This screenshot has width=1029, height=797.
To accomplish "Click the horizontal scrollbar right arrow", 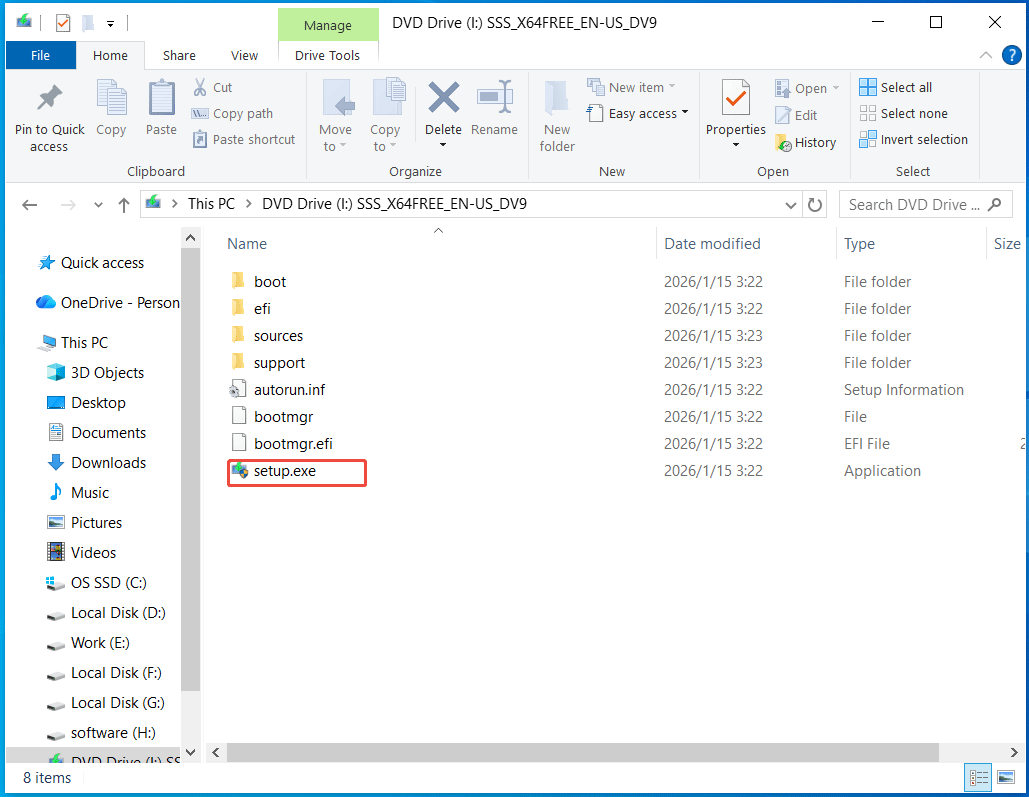I will pyautogui.click(x=1014, y=752).
